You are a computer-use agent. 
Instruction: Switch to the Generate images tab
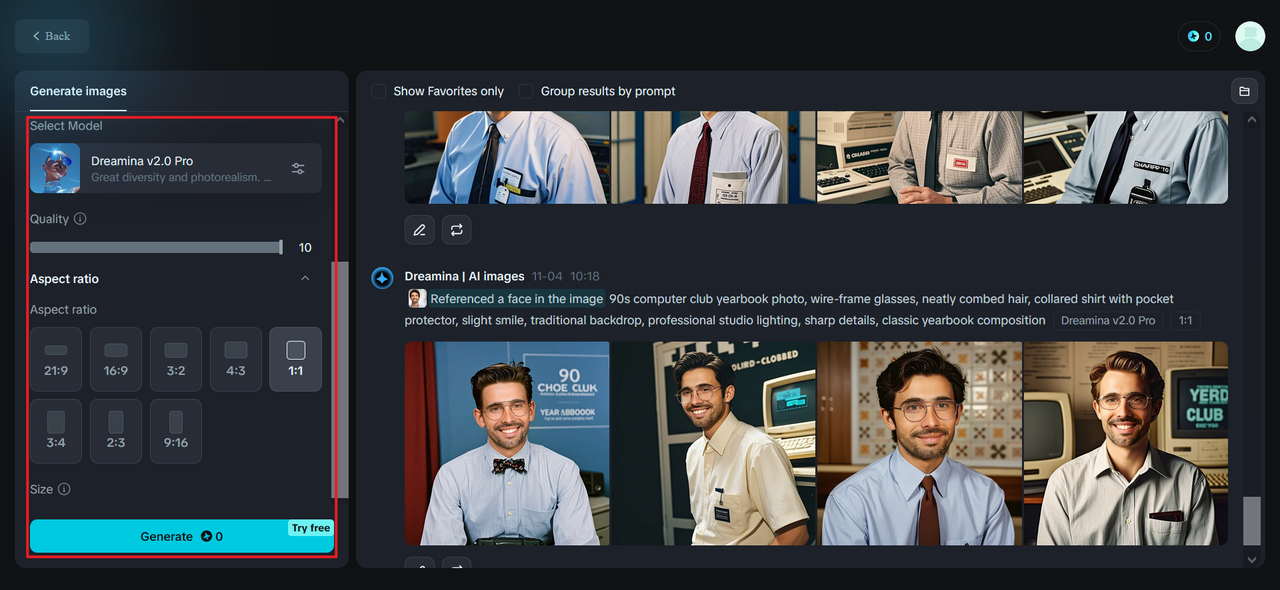pos(78,91)
